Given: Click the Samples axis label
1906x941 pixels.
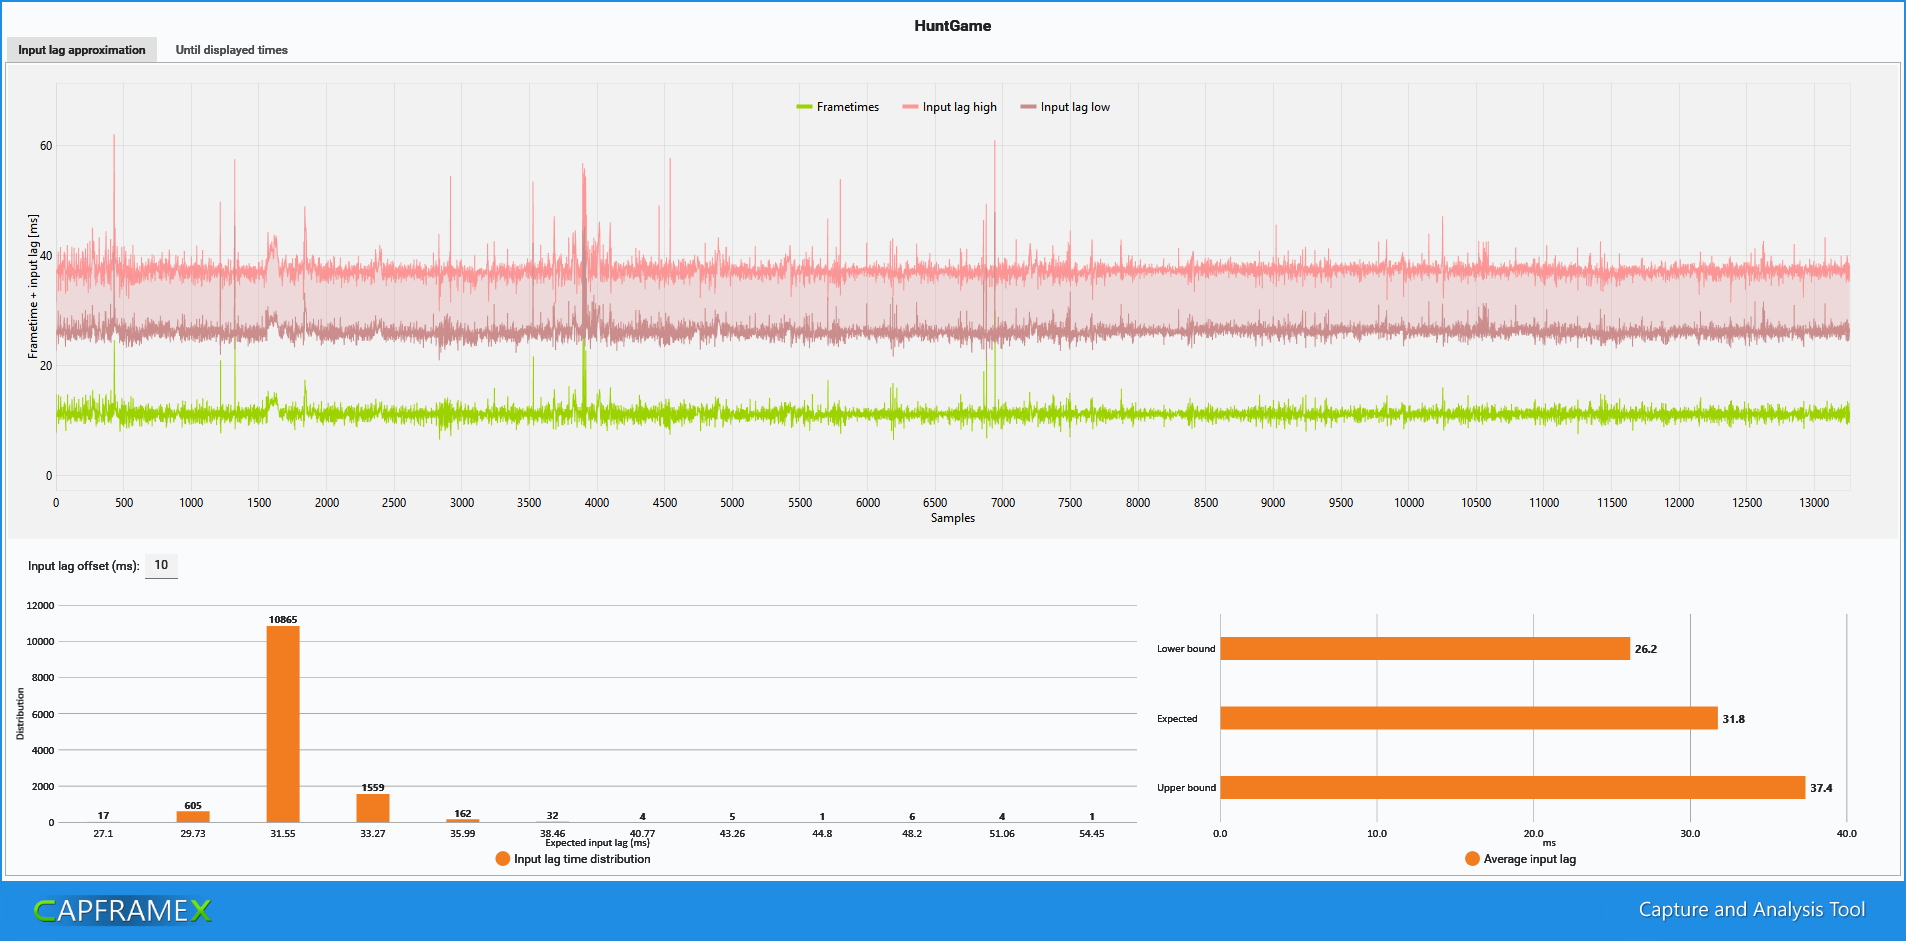Looking at the screenshot, I should coord(953,518).
